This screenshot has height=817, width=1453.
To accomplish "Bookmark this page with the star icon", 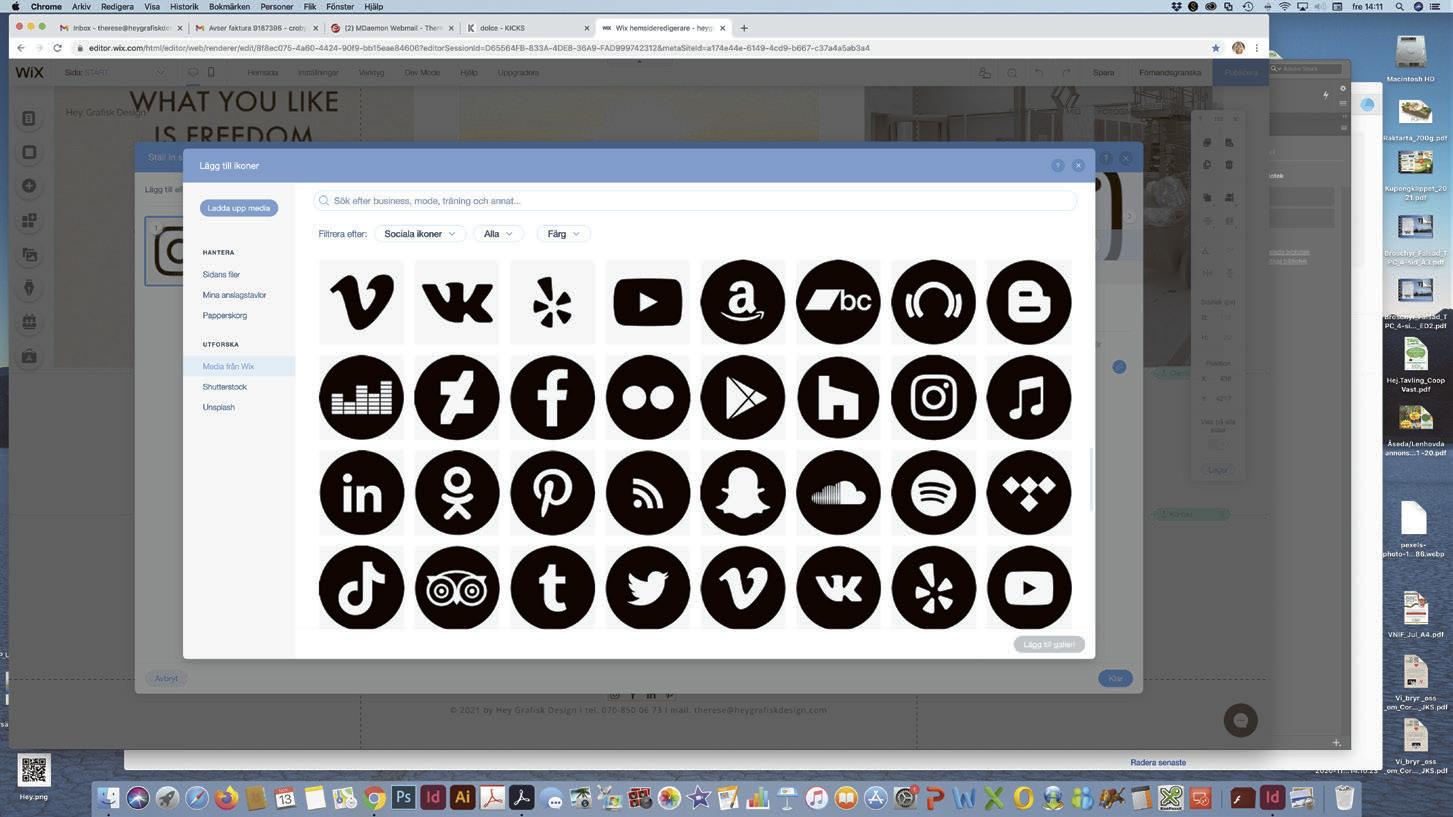I will (1216, 48).
